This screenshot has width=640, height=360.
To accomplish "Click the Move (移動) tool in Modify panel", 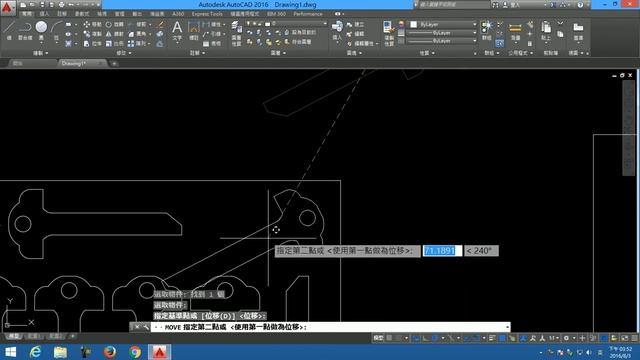I will pyautogui.click(x=92, y=24).
